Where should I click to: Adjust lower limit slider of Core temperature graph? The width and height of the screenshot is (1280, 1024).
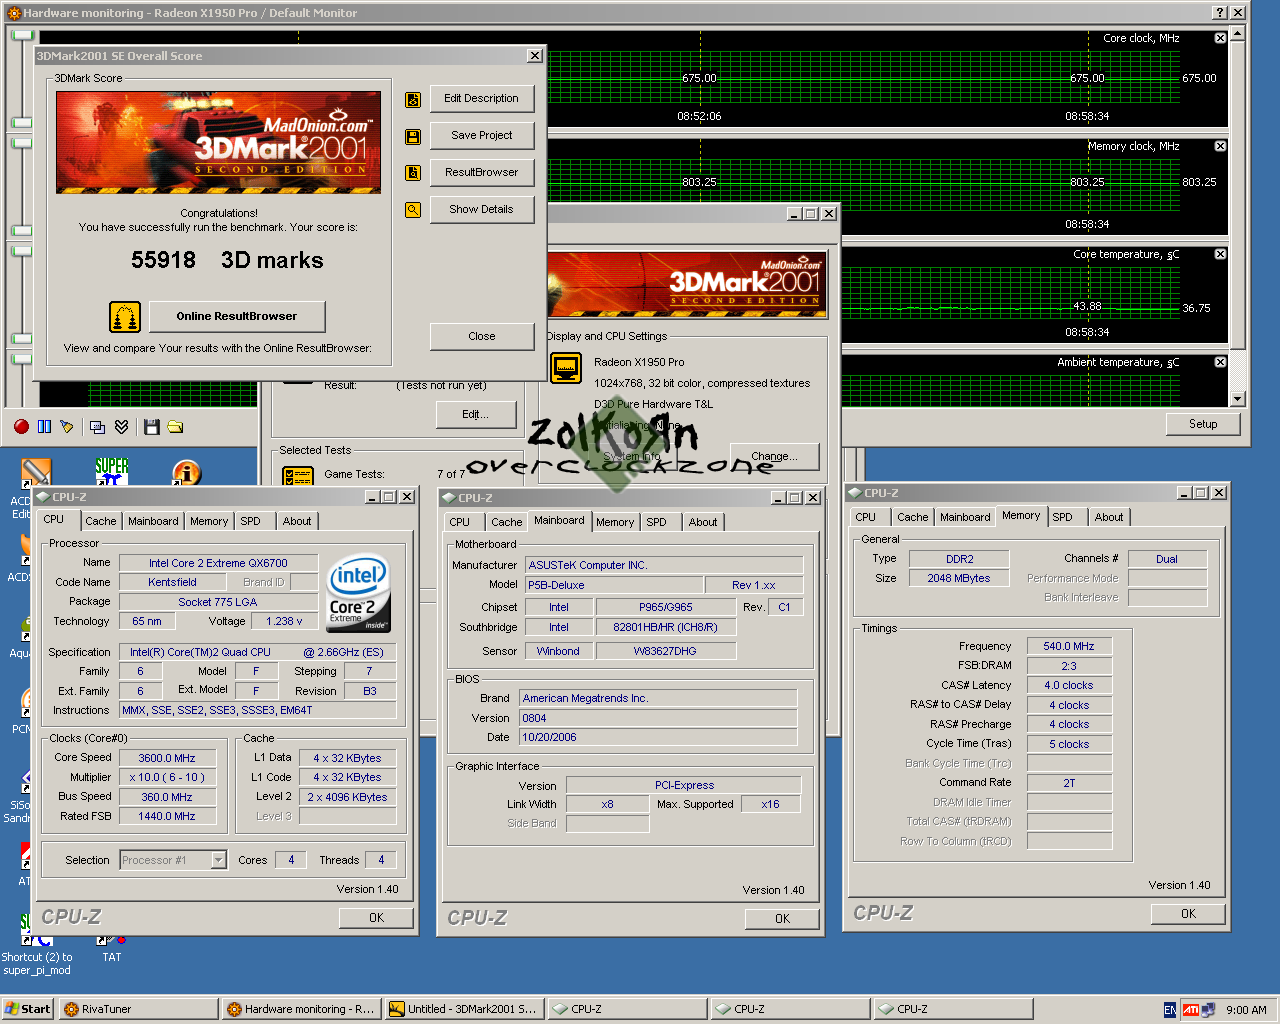(22, 338)
